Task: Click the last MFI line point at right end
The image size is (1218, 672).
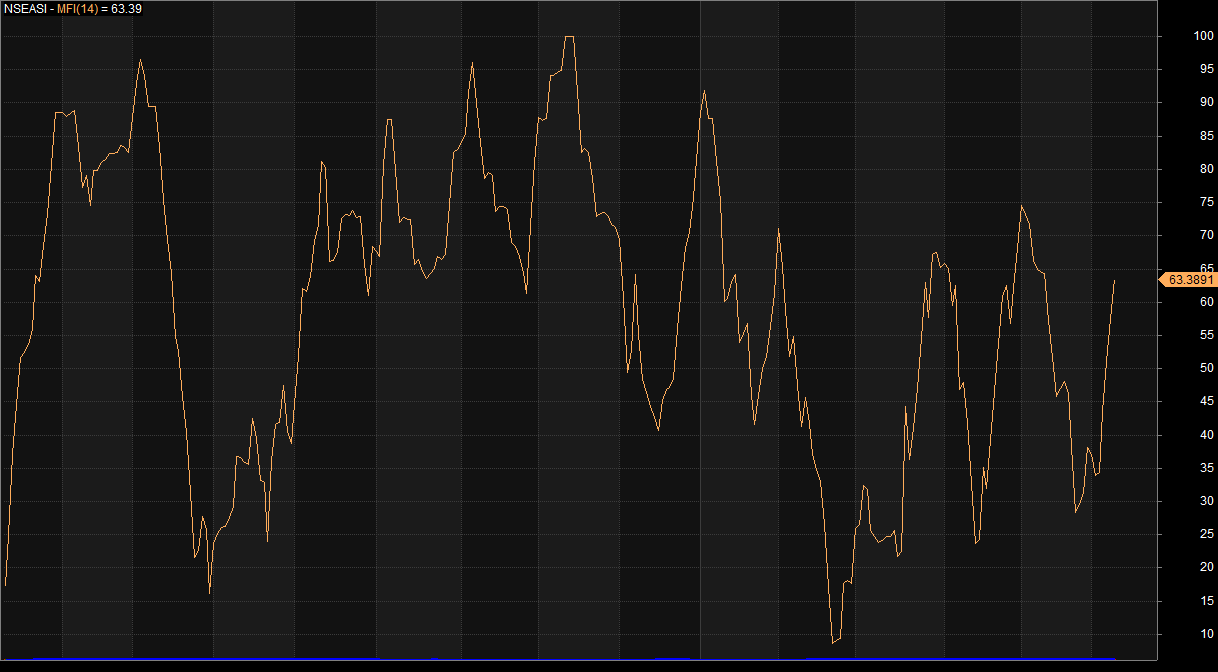Action: click(1114, 281)
